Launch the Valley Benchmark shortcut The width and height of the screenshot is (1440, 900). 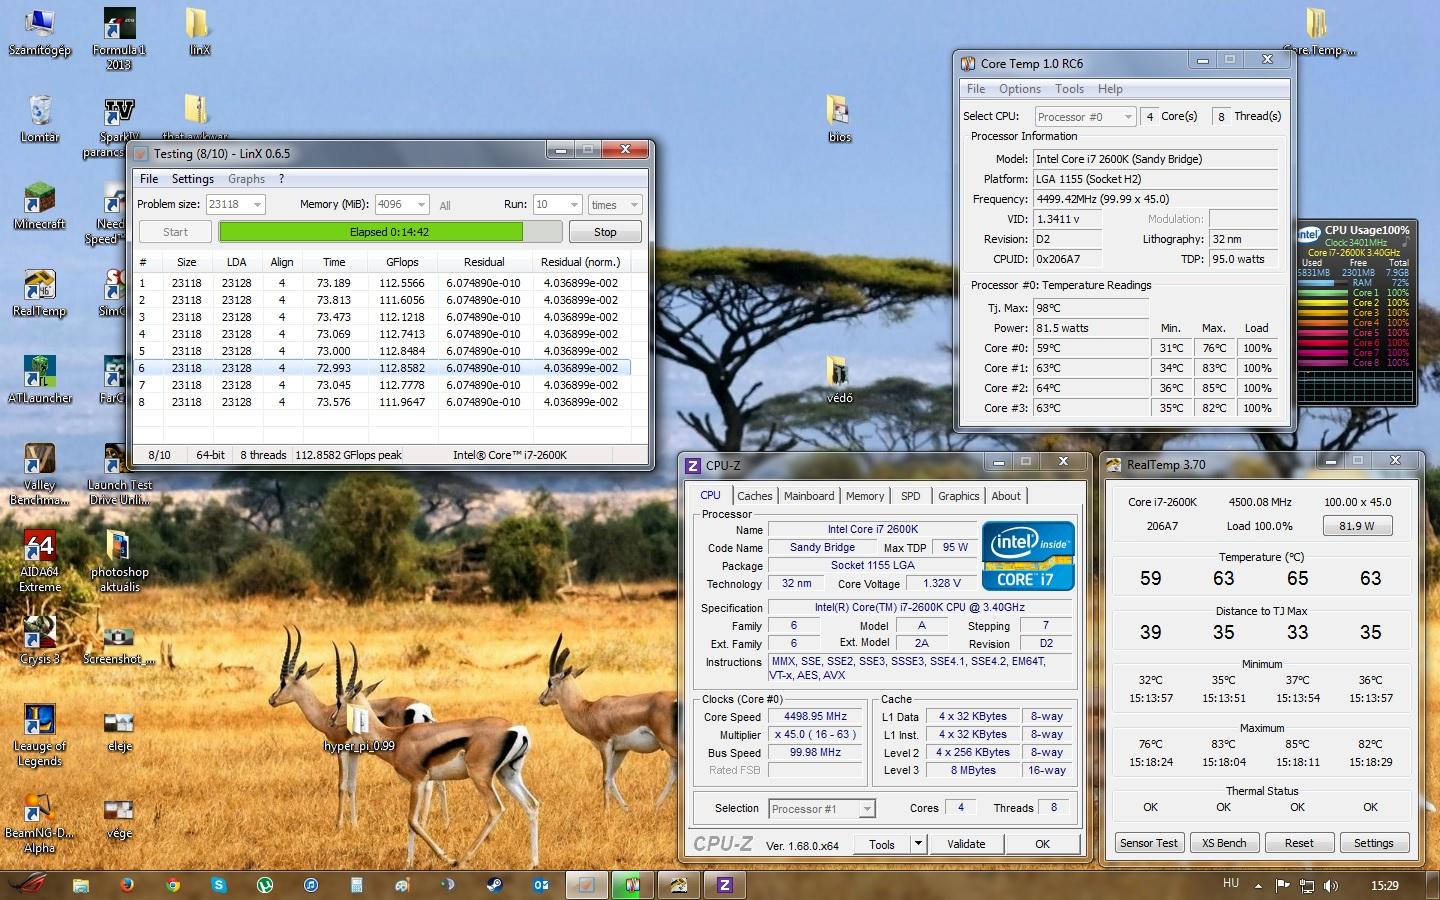39,474
